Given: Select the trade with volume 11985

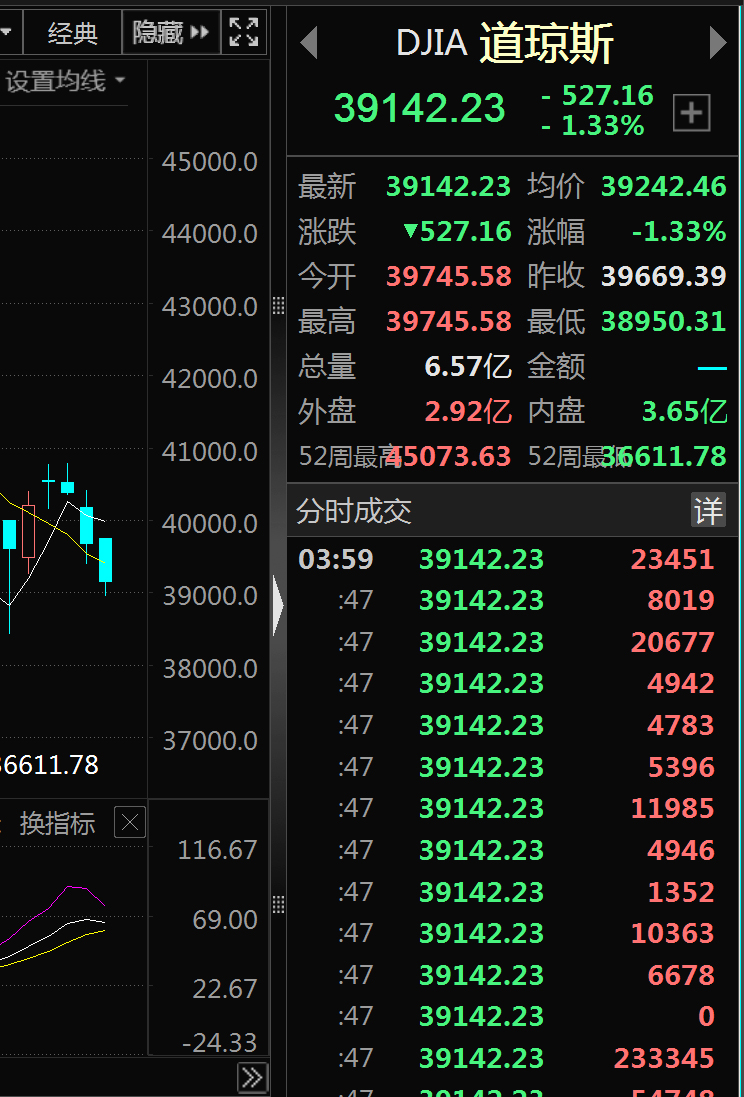Looking at the screenshot, I should click(x=512, y=809).
